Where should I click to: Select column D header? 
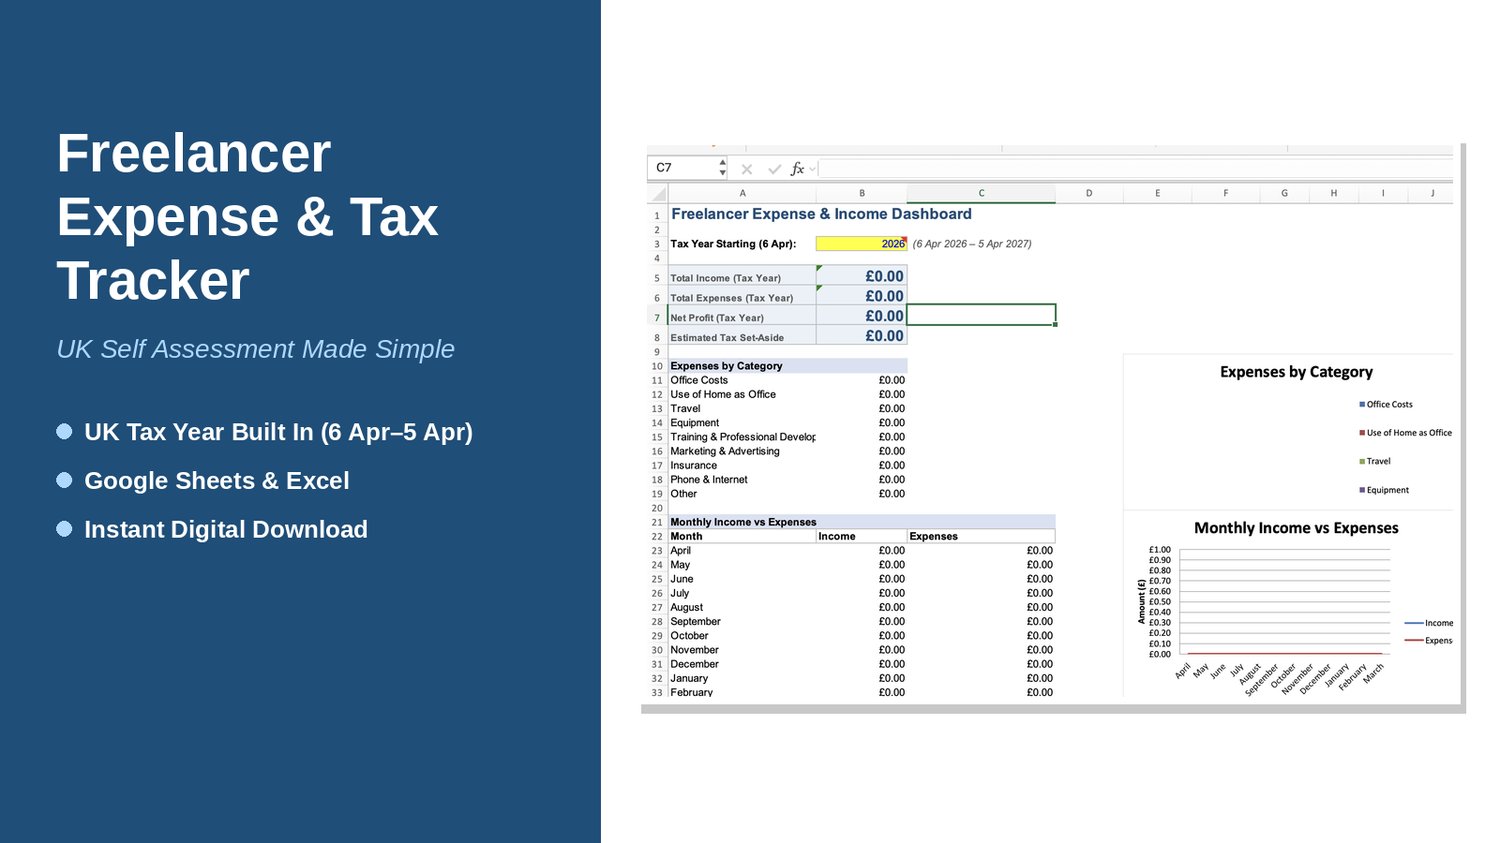click(1089, 193)
